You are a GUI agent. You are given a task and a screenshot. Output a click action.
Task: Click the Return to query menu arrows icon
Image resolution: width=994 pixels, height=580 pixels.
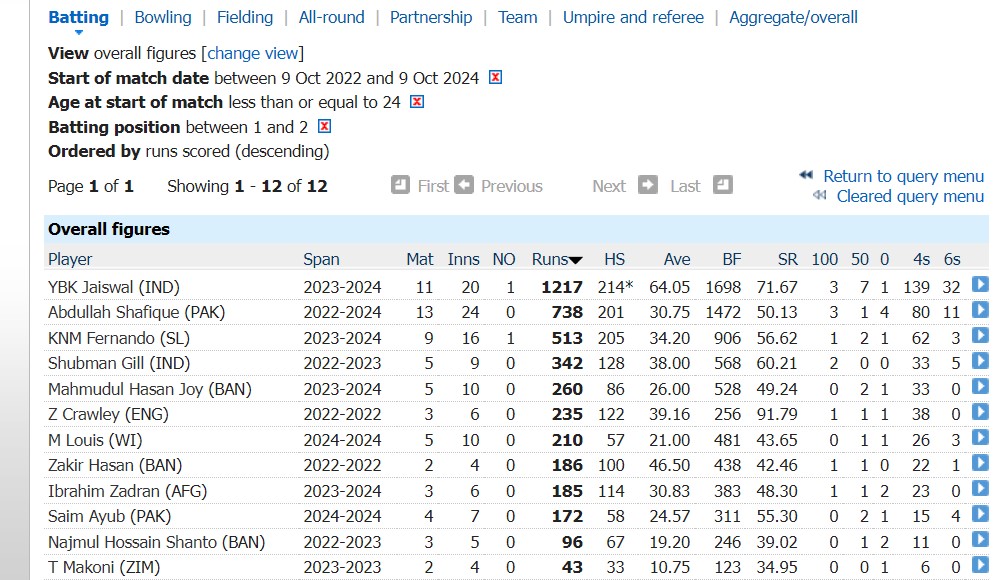tap(806, 175)
